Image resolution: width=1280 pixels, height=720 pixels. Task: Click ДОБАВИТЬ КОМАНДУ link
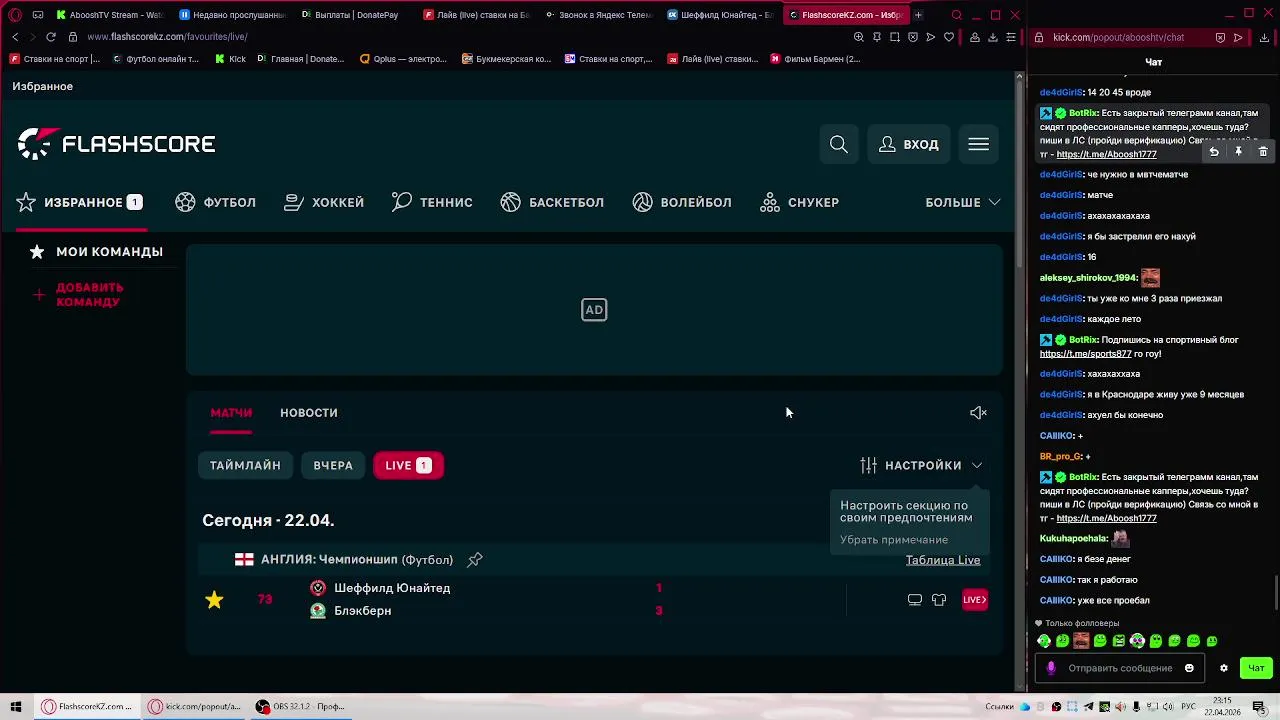(x=79, y=295)
